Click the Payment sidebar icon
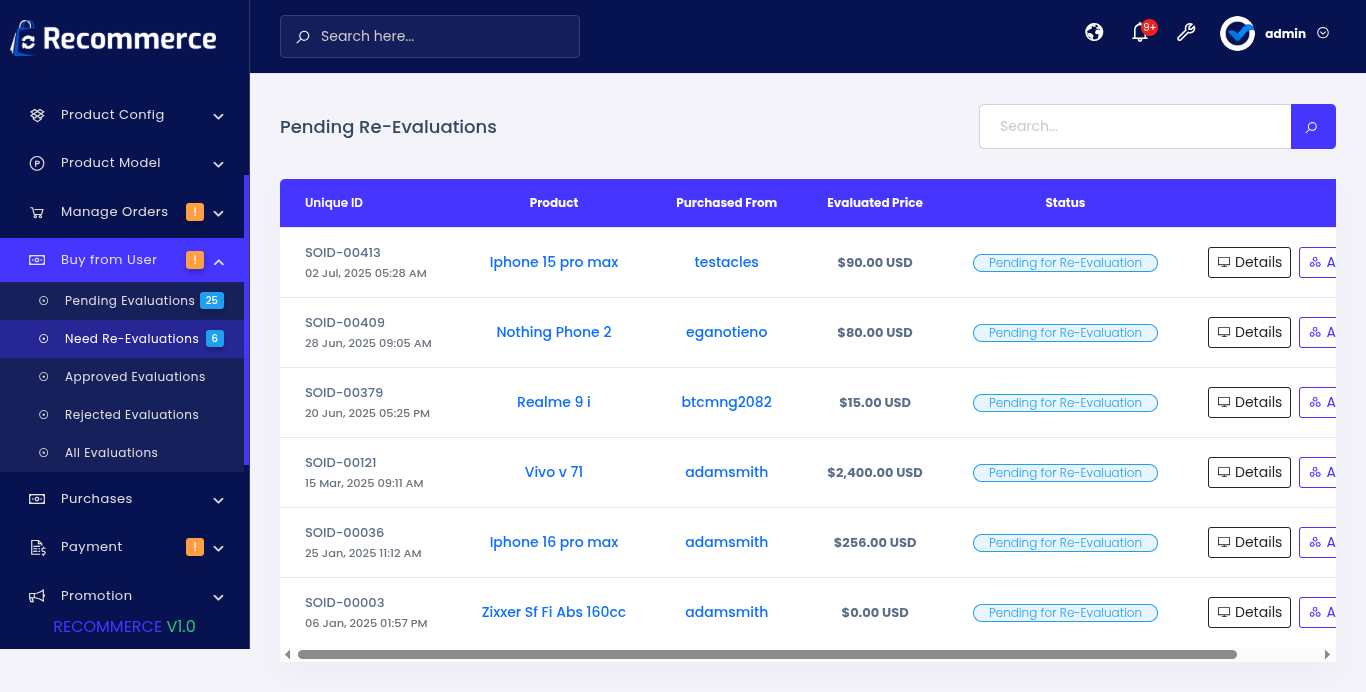The image size is (1366, 692). click(37, 547)
